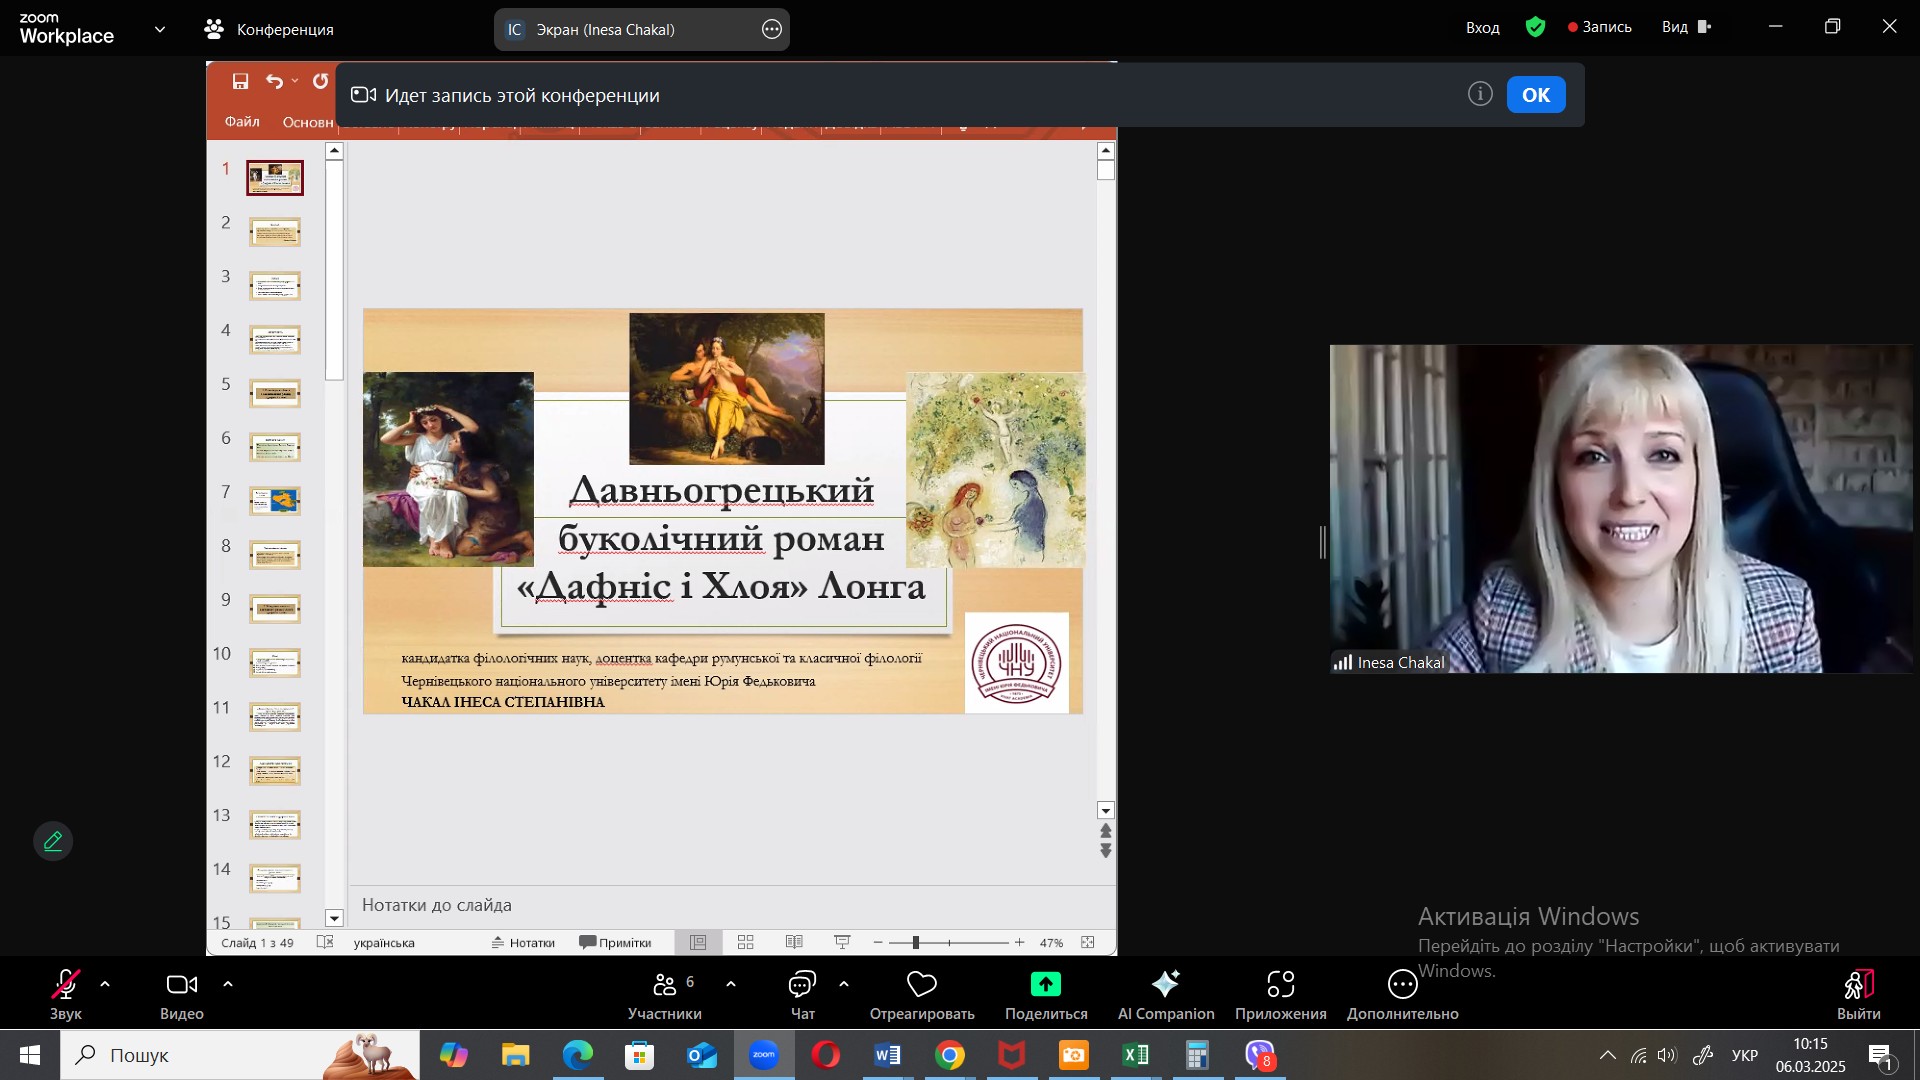Open the Конференция tab
Image resolution: width=1920 pixels, height=1080 pixels.
click(270, 30)
